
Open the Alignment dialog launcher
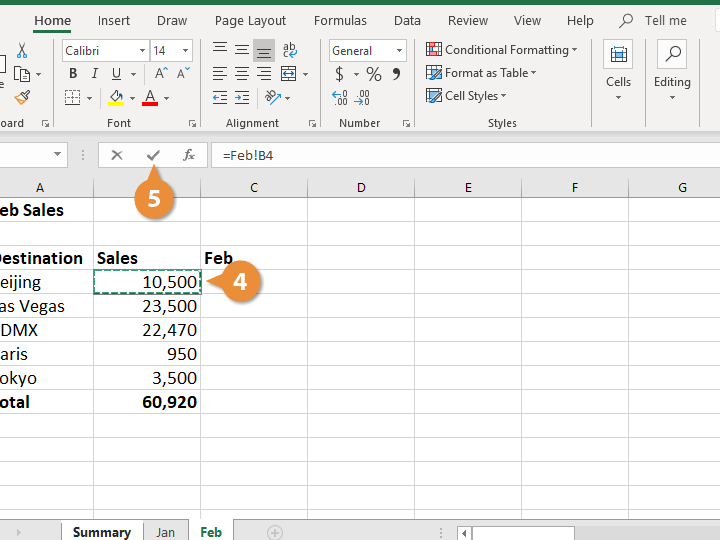[x=312, y=123]
